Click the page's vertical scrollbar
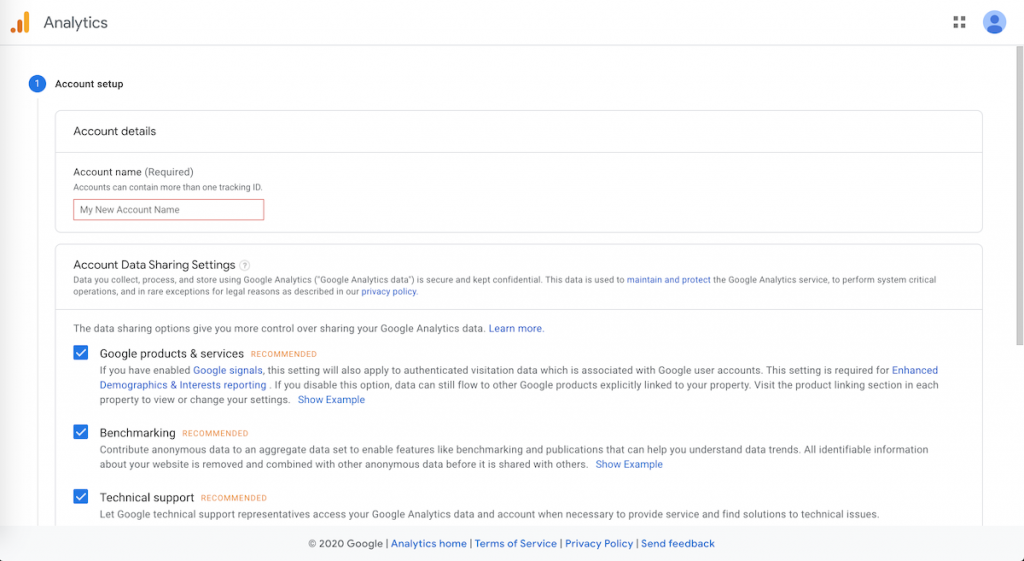1024x561 pixels. (x=1018, y=200)
